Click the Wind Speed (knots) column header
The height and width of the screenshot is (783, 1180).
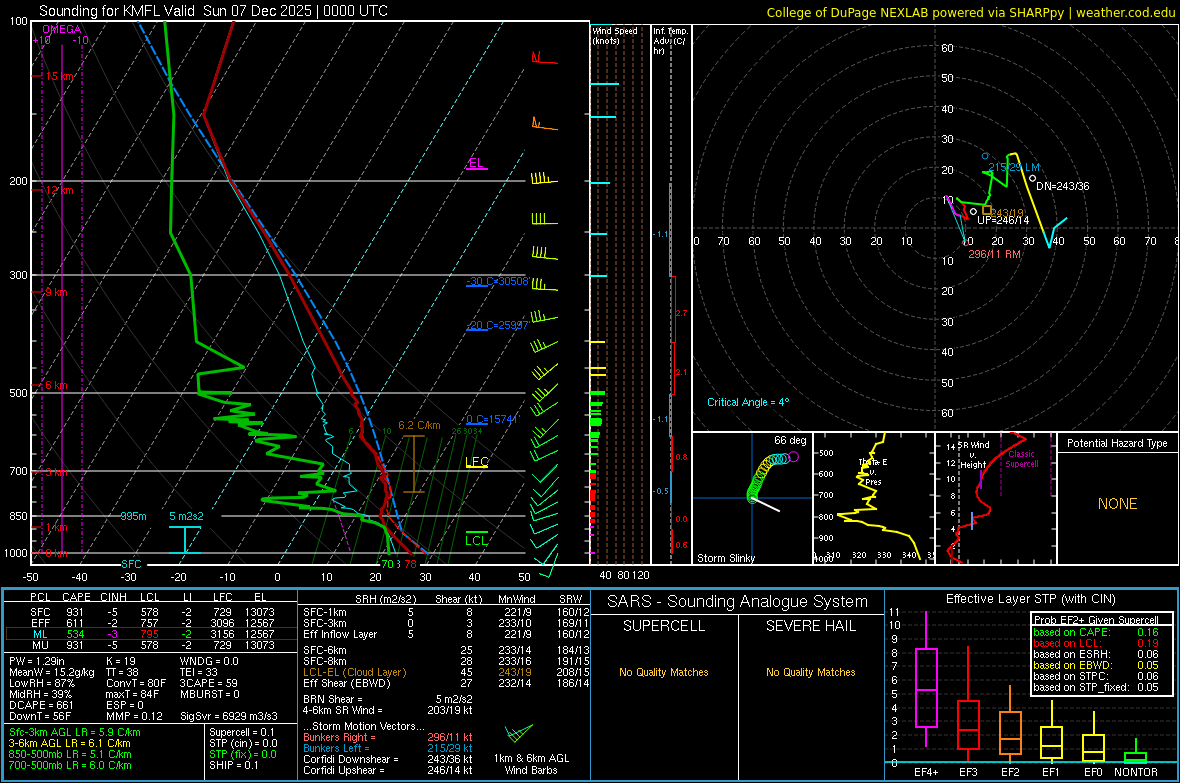tap(614, 35)
